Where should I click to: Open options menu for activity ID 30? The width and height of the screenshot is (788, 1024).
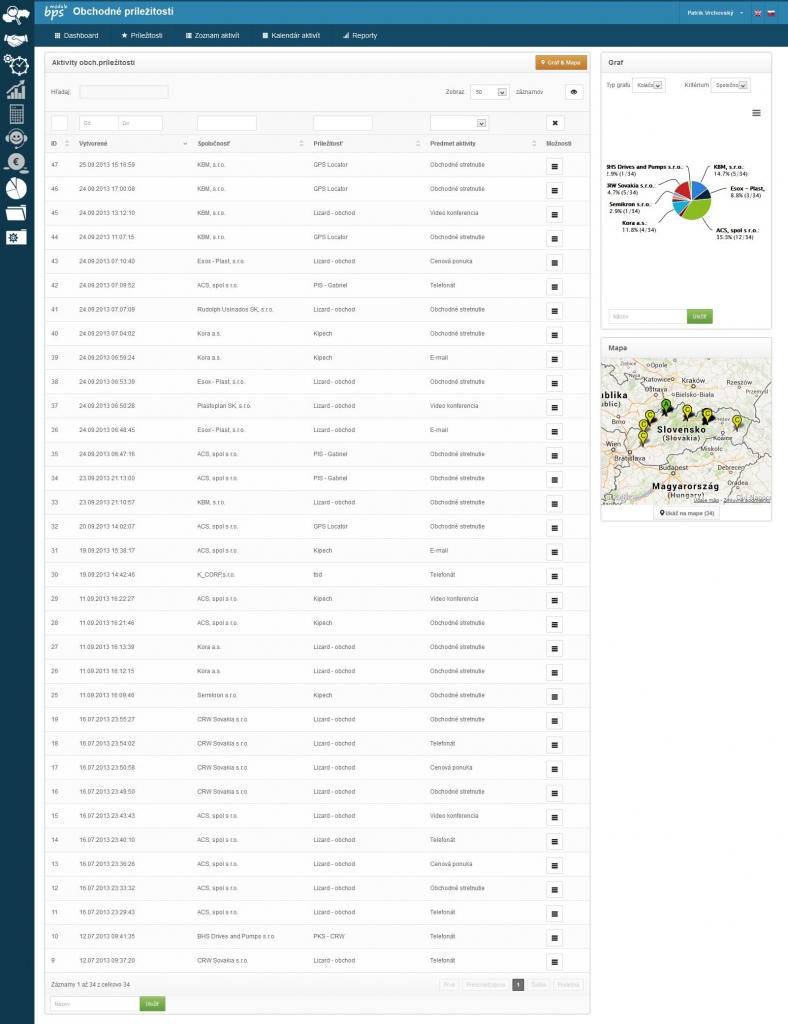click(554, 576)
